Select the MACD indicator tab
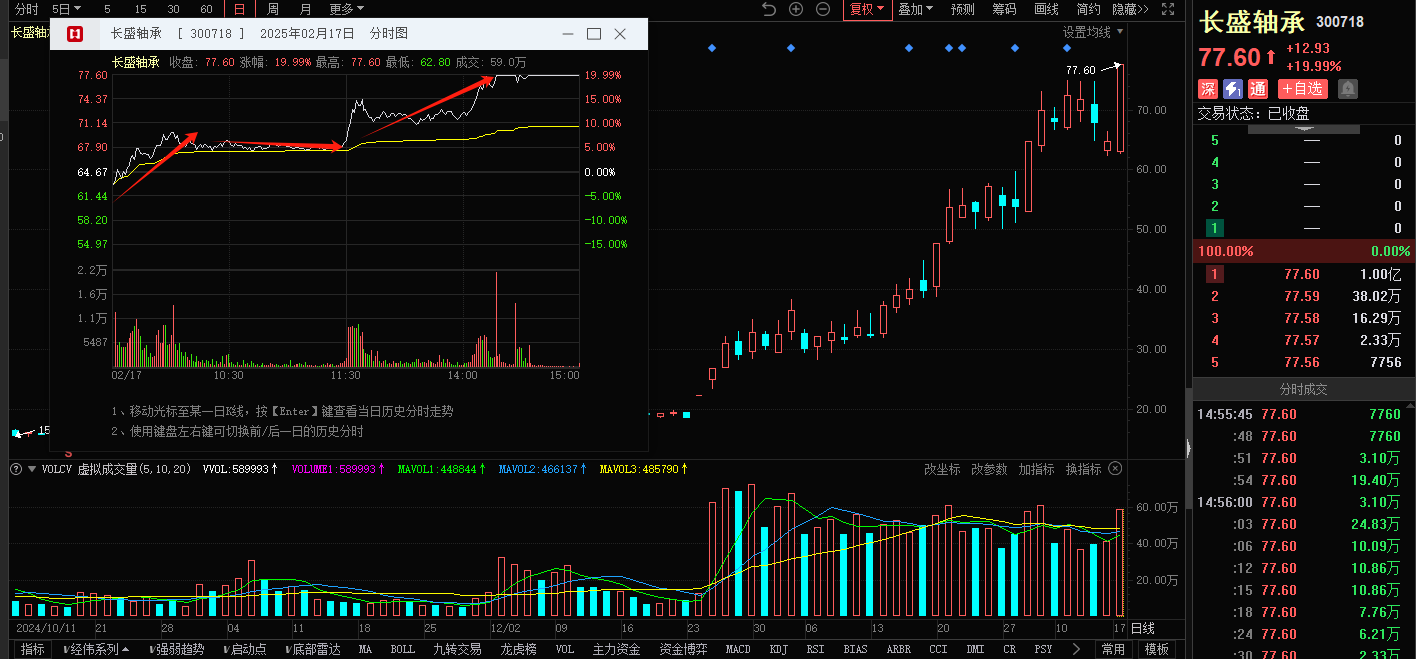 pyautogui.click(x=738, y=649)
